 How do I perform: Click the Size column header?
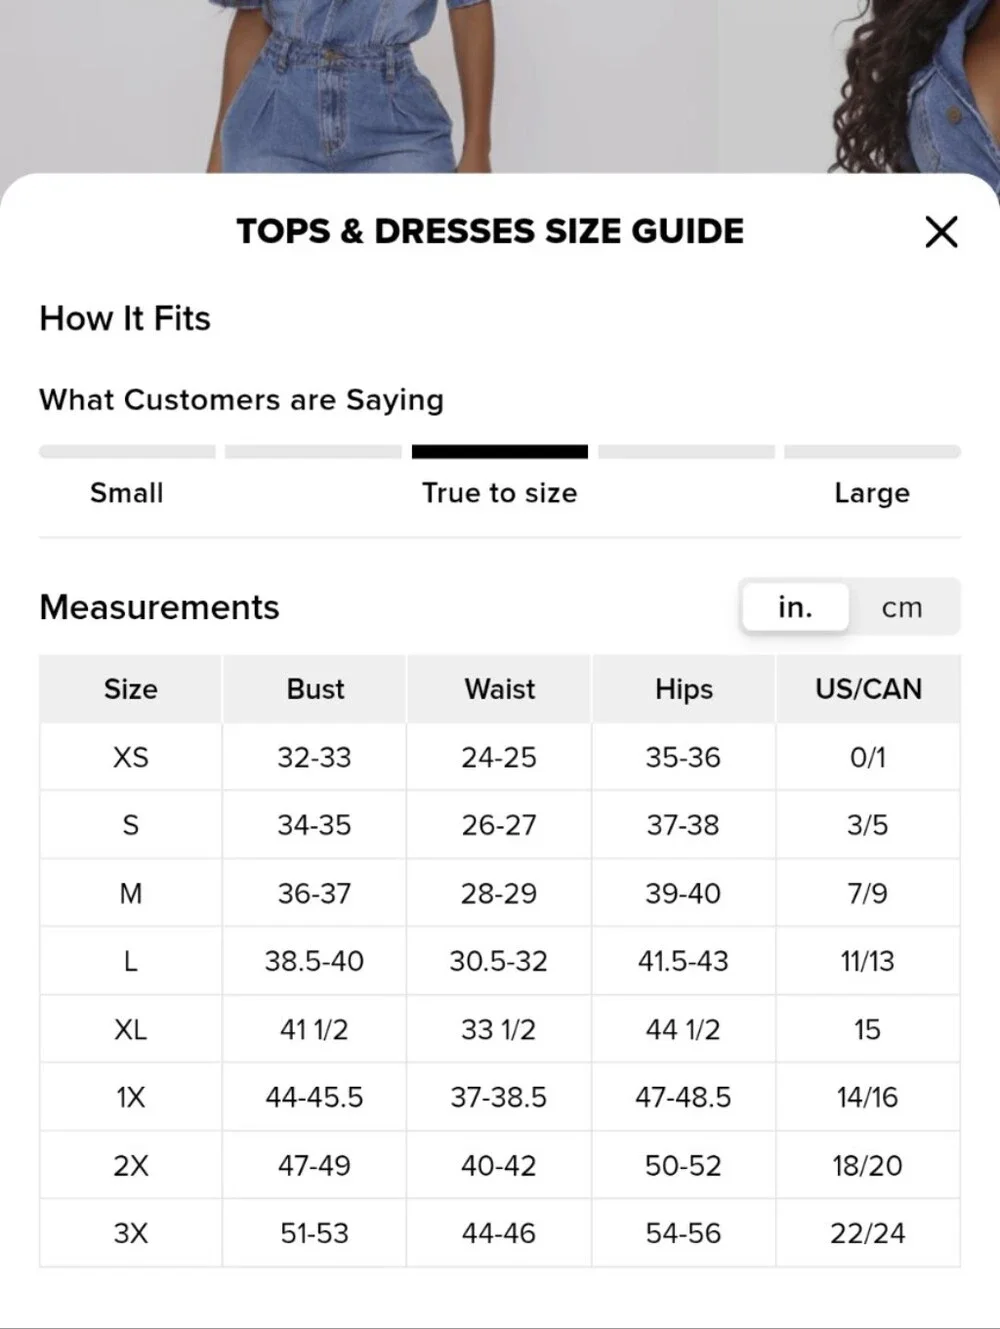click(x=131, y=689)
